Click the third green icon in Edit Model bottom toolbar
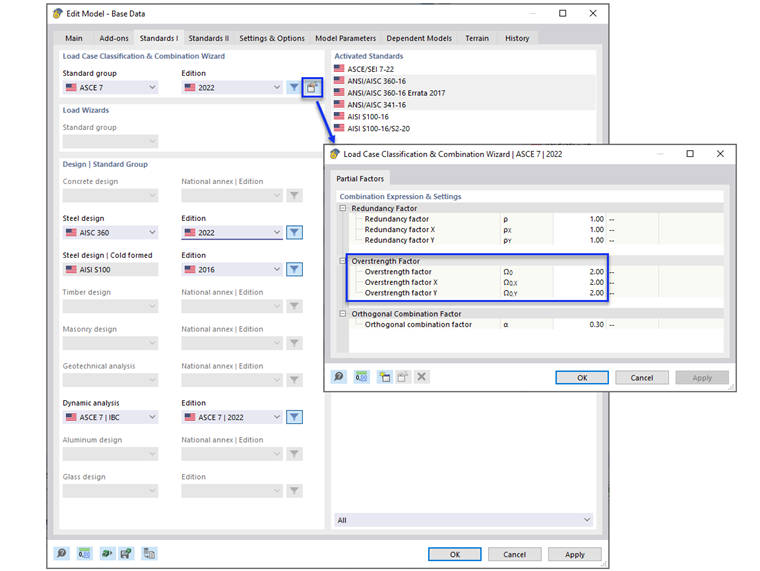The width and height of the screenshot is (760, 571). (x=107, y=554)
